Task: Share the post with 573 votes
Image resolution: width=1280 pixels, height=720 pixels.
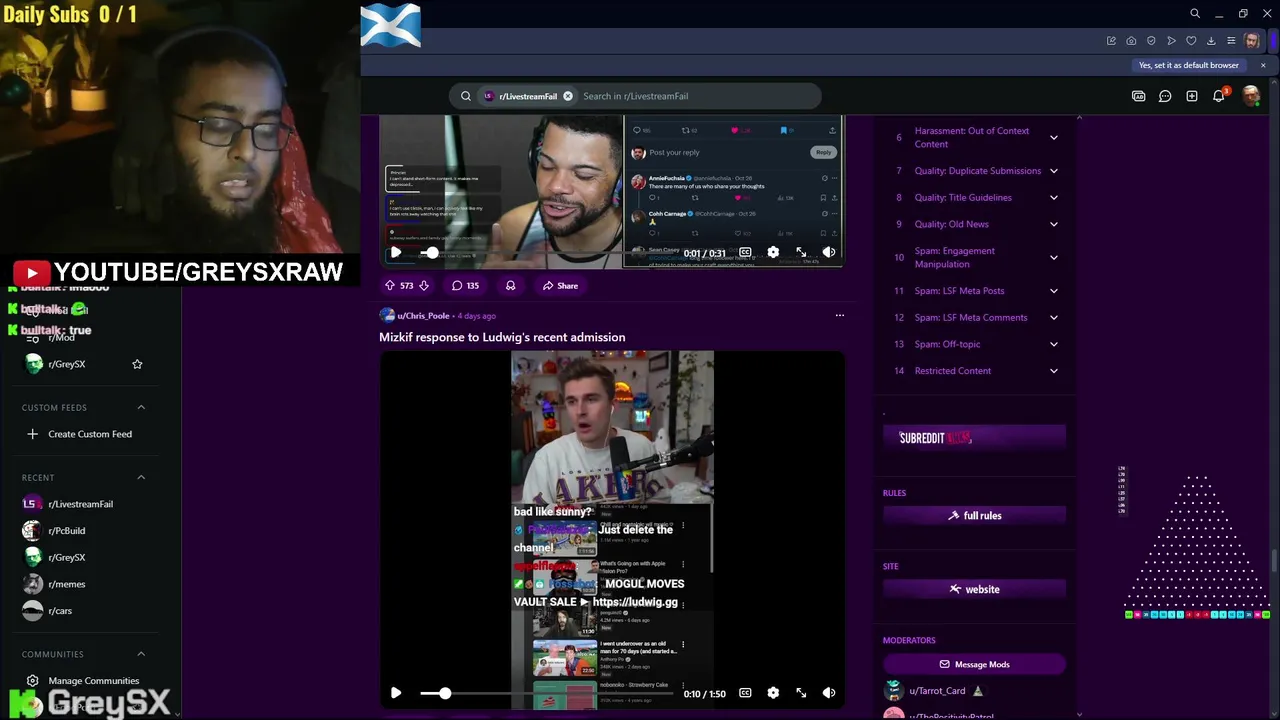Action: pos(560,286)
